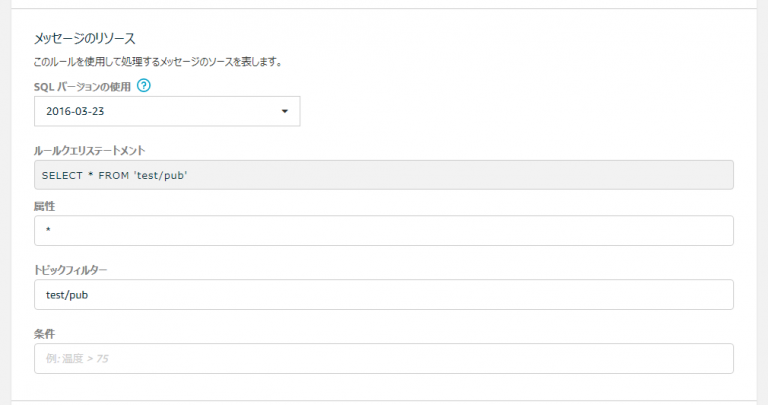
Task: Focus the 属性 attribute input field
Action: click(x=384, y=231)
